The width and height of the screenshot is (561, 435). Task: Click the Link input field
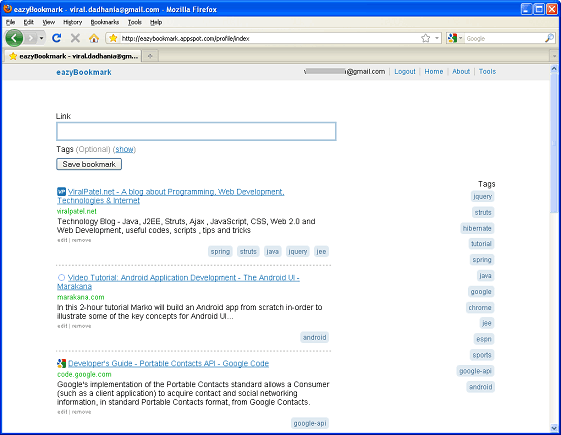tap(196, 131)
